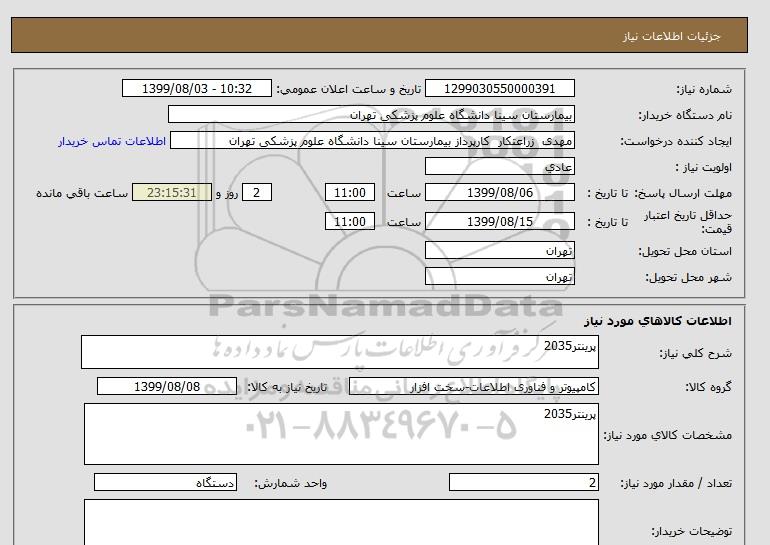Click the need number field 1299030550000391

(x=499, y=88)
